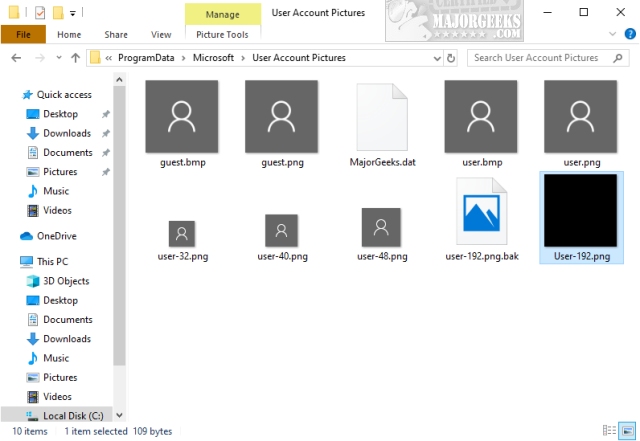Image resolution: width=640 pixels, height=441 pixels.
Task: Click User Account Pictures breadcrumb
Action: tap(299, 58)
